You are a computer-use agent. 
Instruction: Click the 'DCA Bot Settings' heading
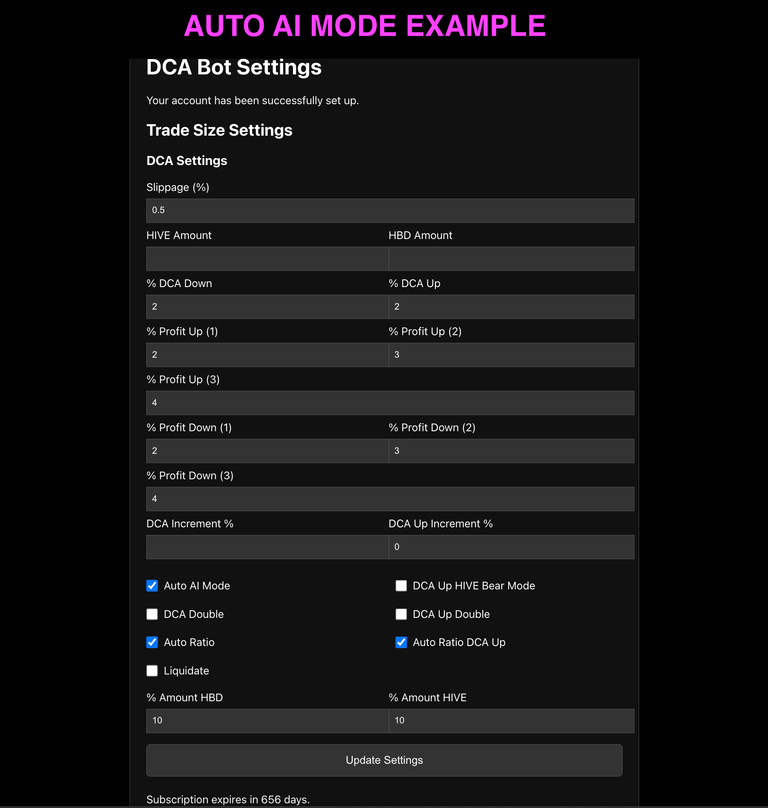234,68
